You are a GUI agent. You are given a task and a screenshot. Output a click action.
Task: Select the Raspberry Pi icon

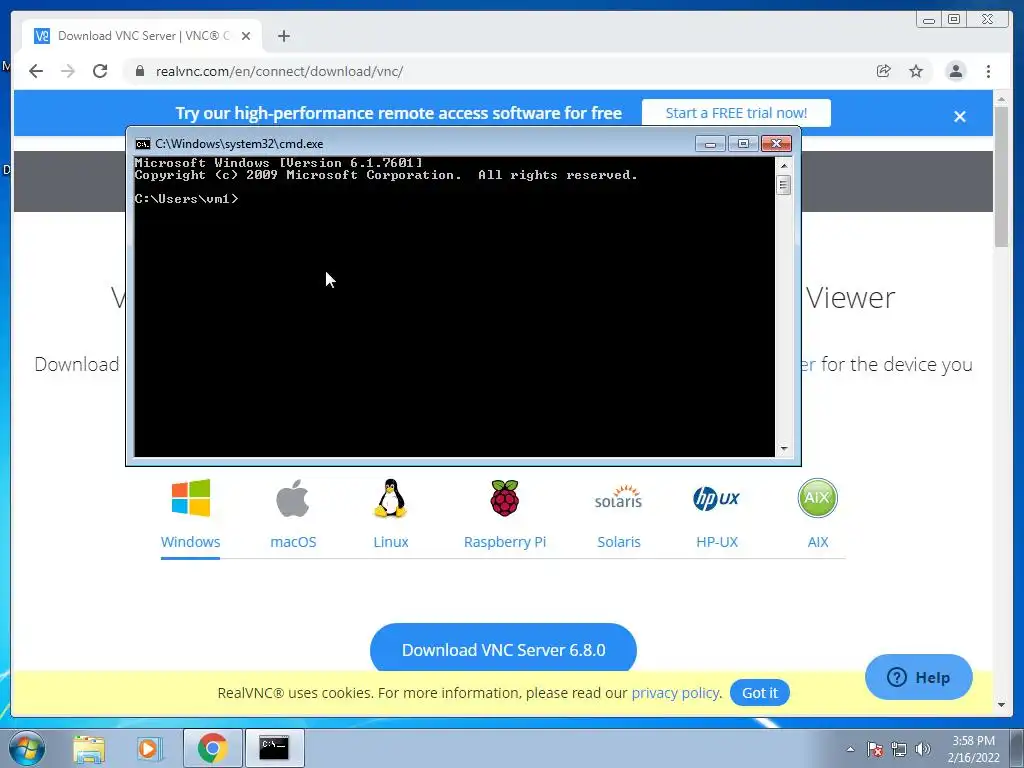[505, 498]
